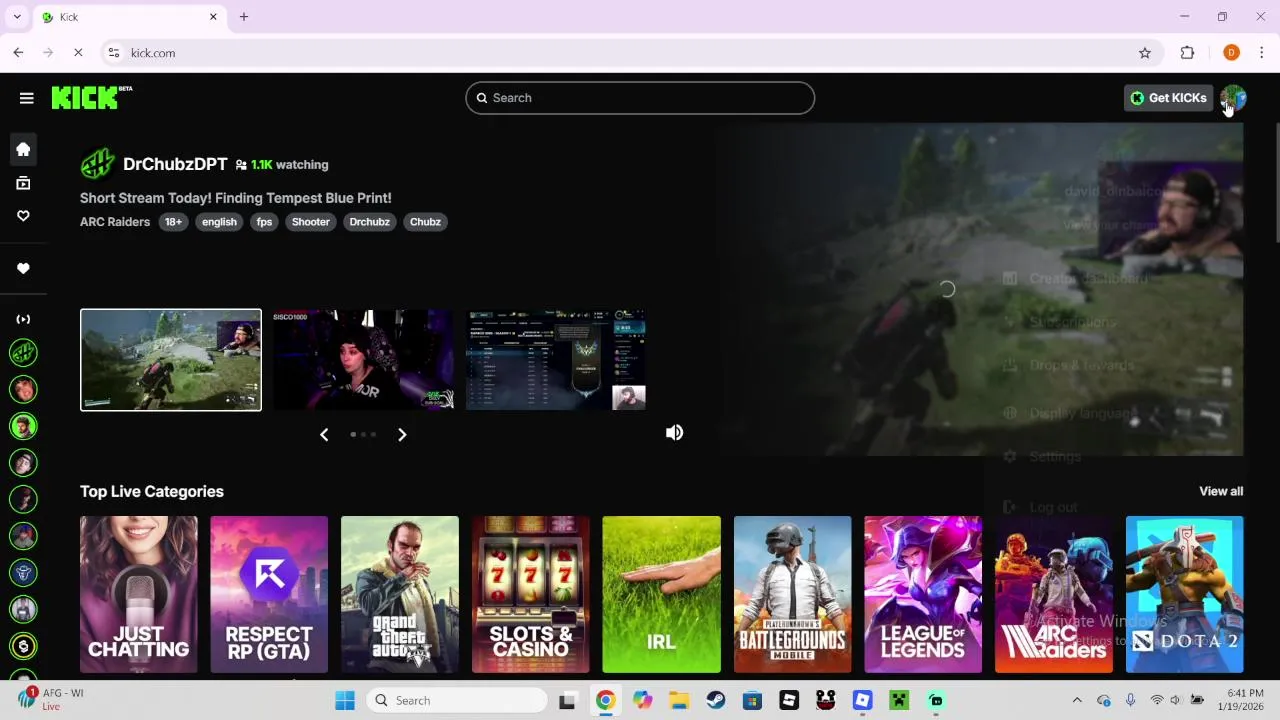Mute the featured stream with speaker icon
This screenshot has width=1280, height=720.
(675, 432)
